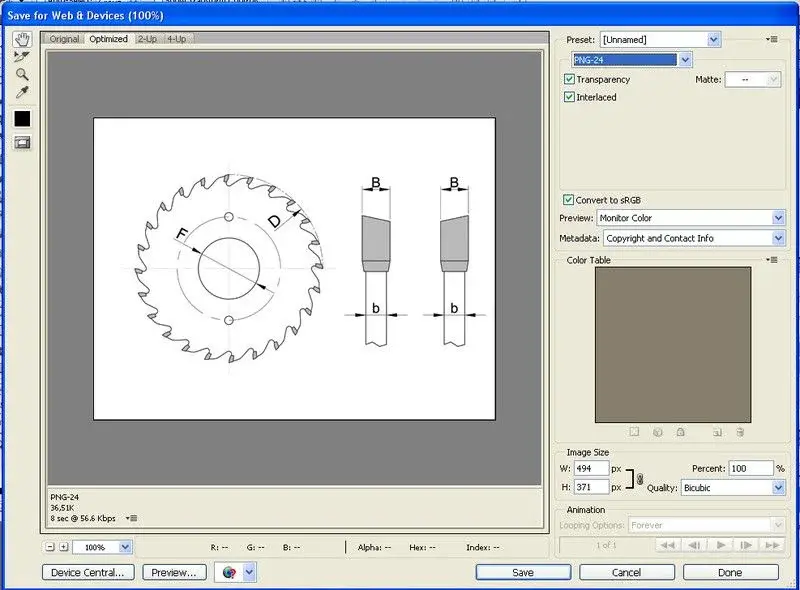The width and height of the screenshot is (800, 590).
Task: Click the black eyedropper color swatch
Action: (22, 118)
